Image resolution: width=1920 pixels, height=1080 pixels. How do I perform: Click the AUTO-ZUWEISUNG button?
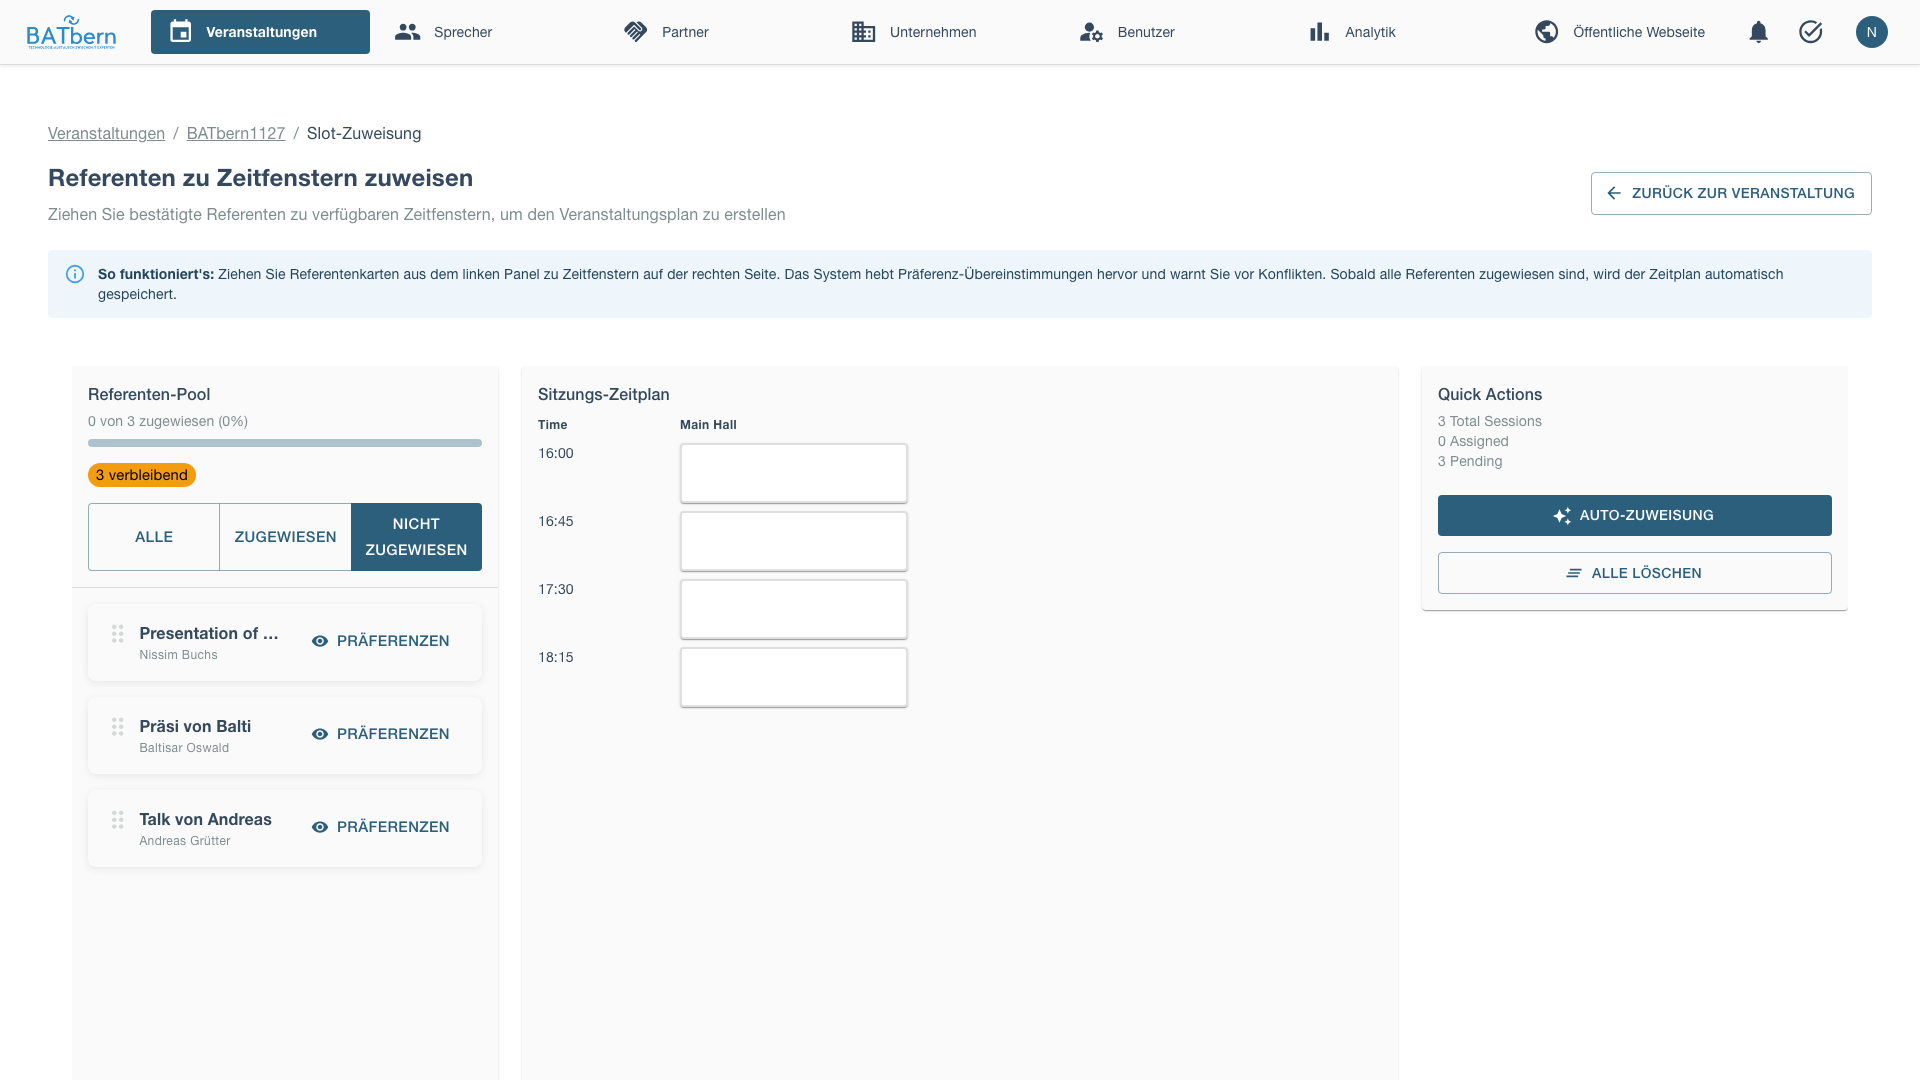tap(1635, 515)
